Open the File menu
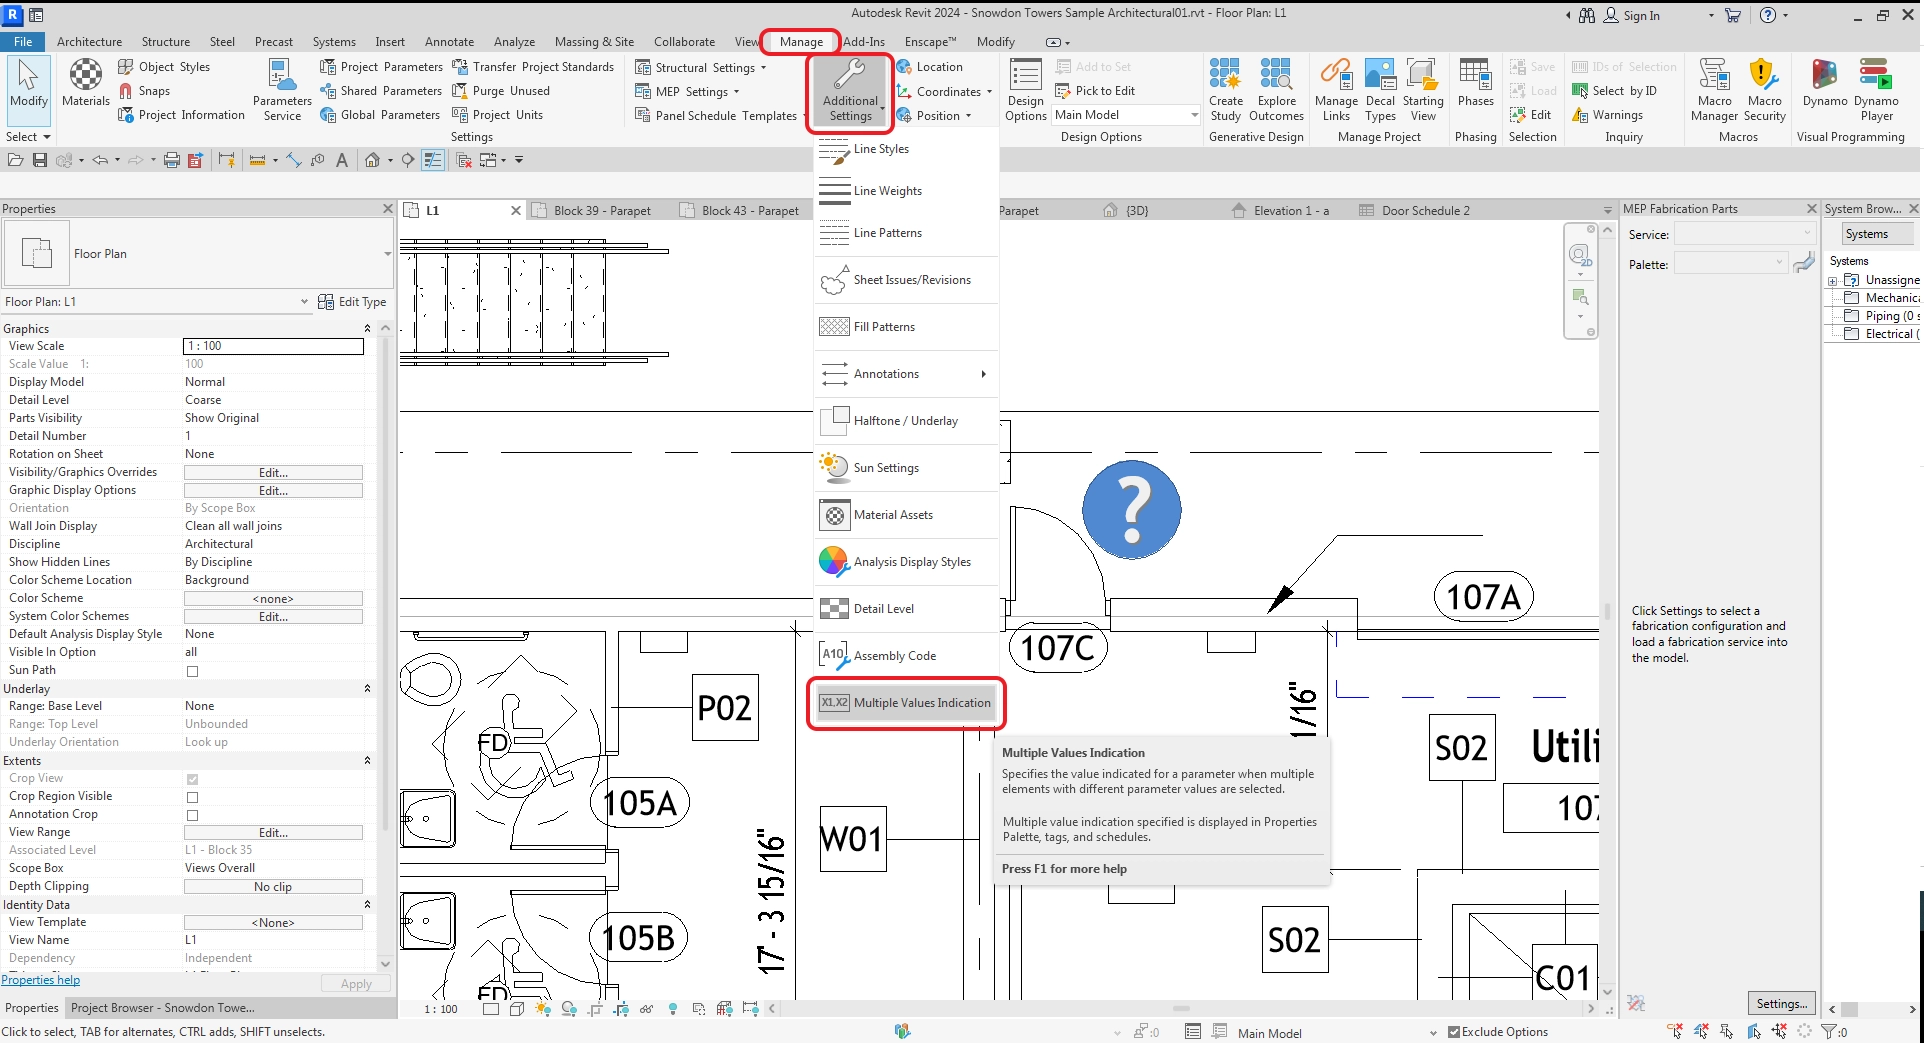Viewport: 1924px width, 1043px height. [23, 42]
